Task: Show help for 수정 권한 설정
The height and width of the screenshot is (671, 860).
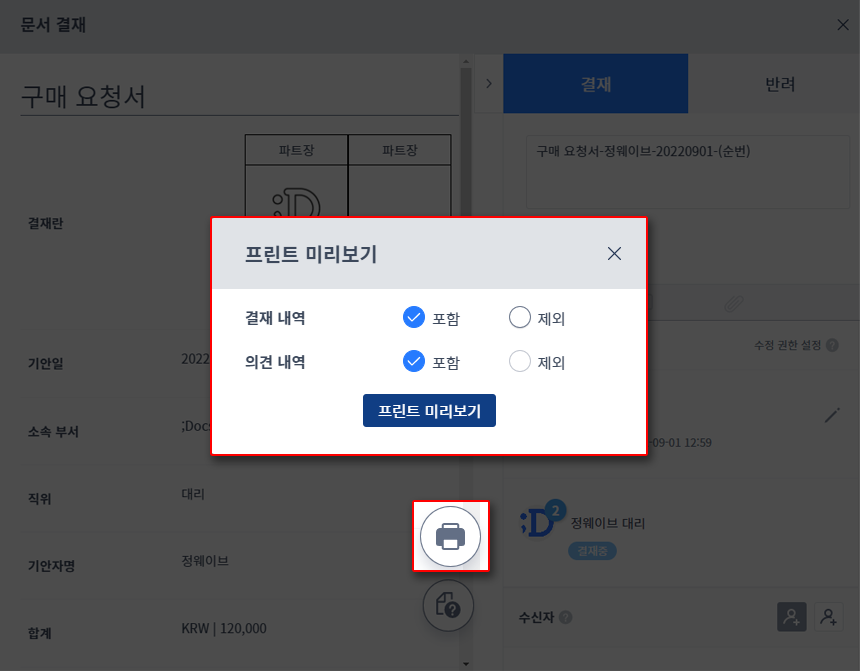Action: click(832, 345)
